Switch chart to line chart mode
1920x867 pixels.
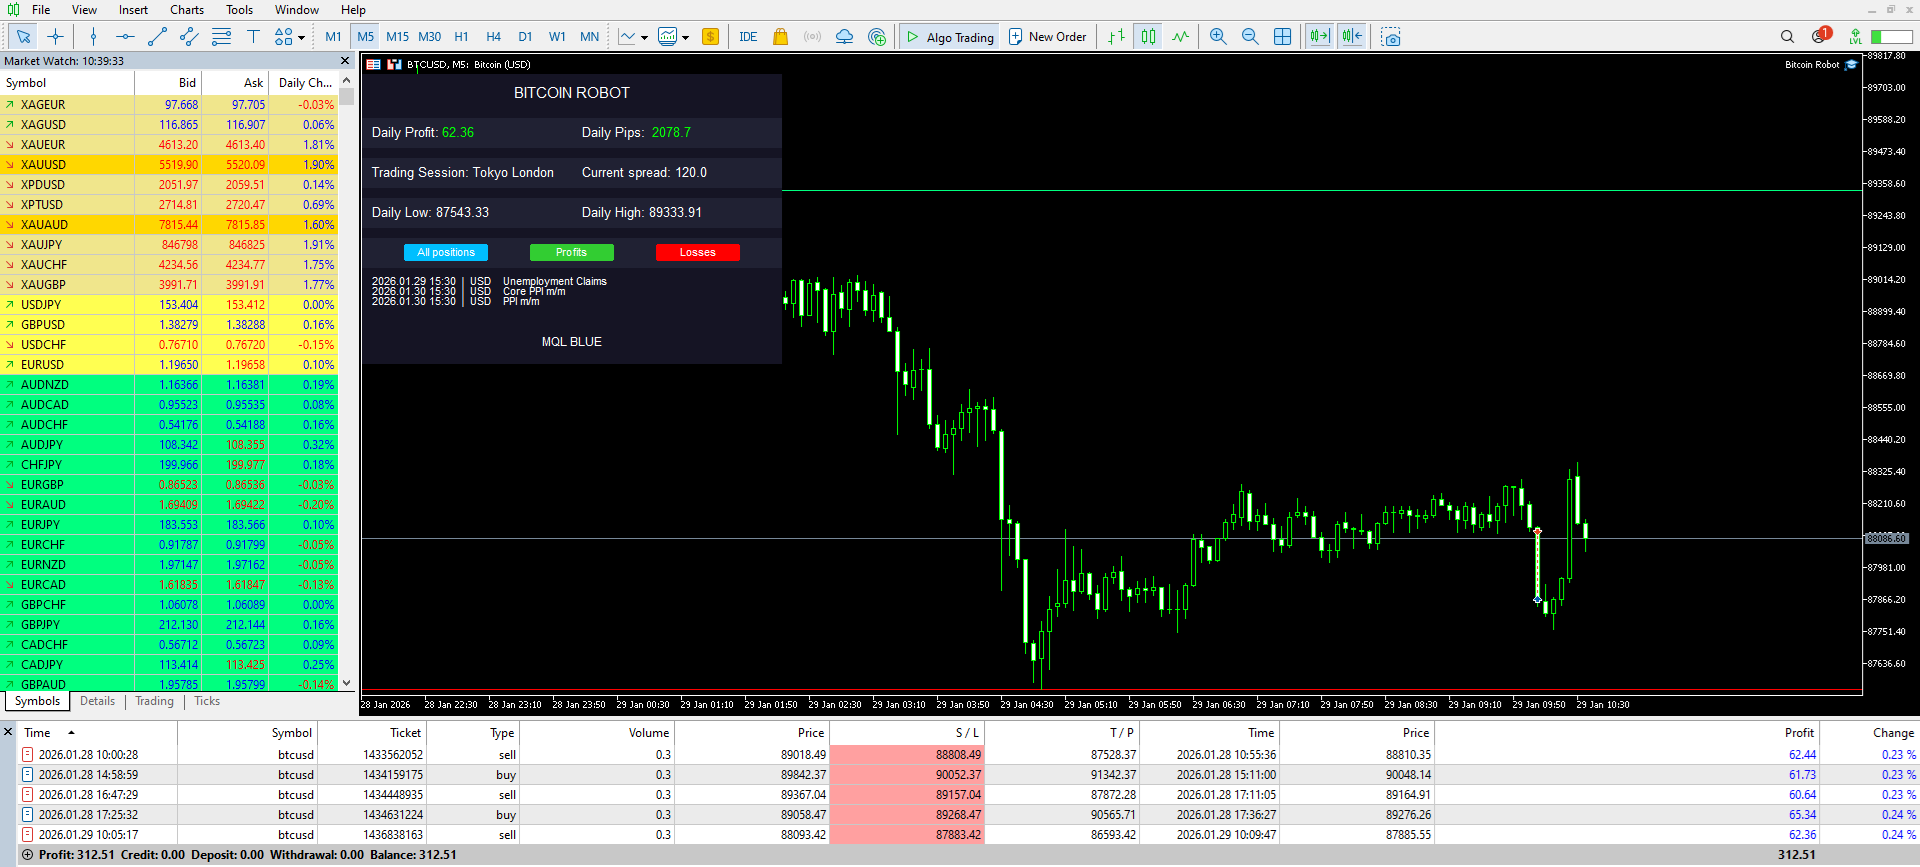click(x=1181, y=37)
